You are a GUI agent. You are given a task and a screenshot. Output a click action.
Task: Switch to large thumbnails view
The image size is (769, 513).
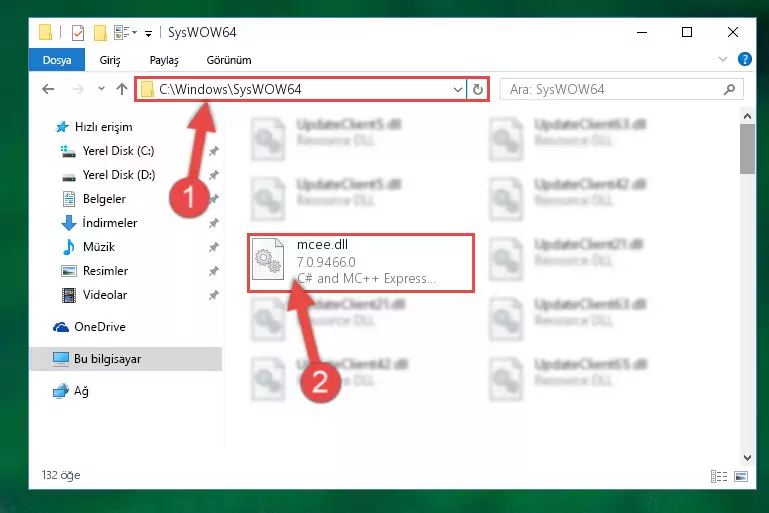click(x=741, y=476)
